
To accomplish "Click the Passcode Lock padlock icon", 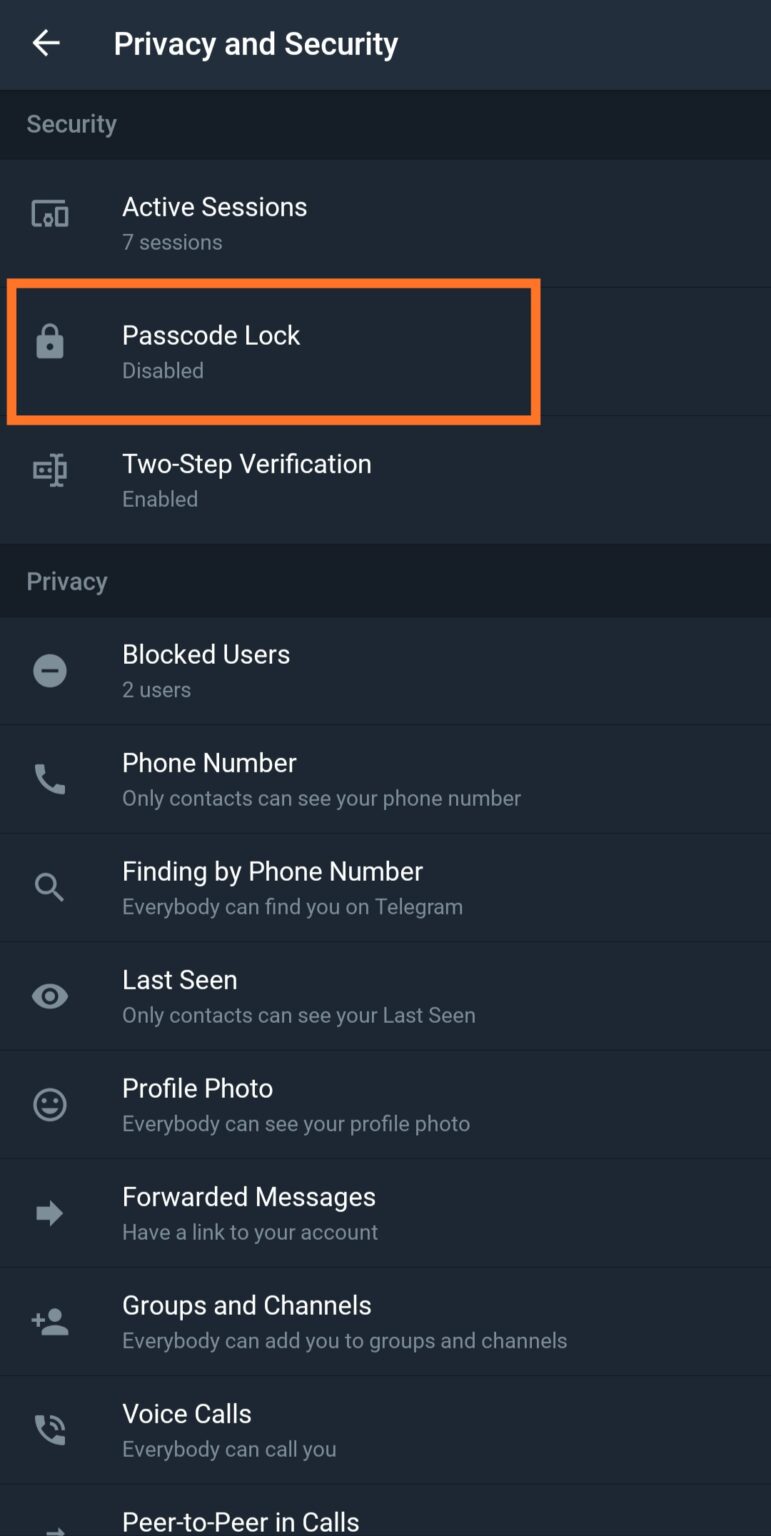I will (x=49, y=342).
